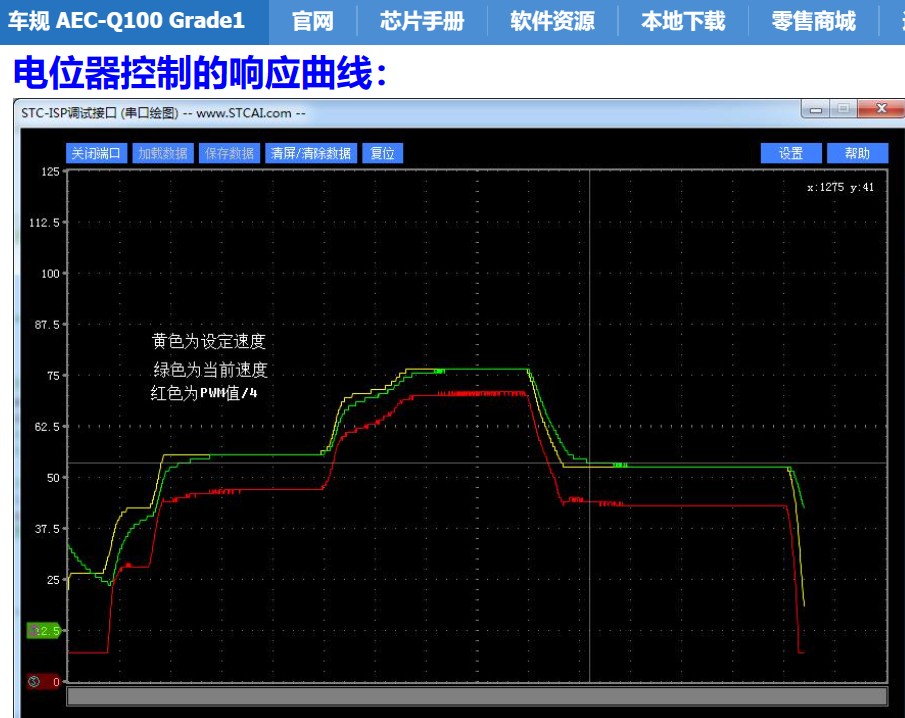Open the 芯片手册 tab
905x718 pixels.
(x=422, y=21)
